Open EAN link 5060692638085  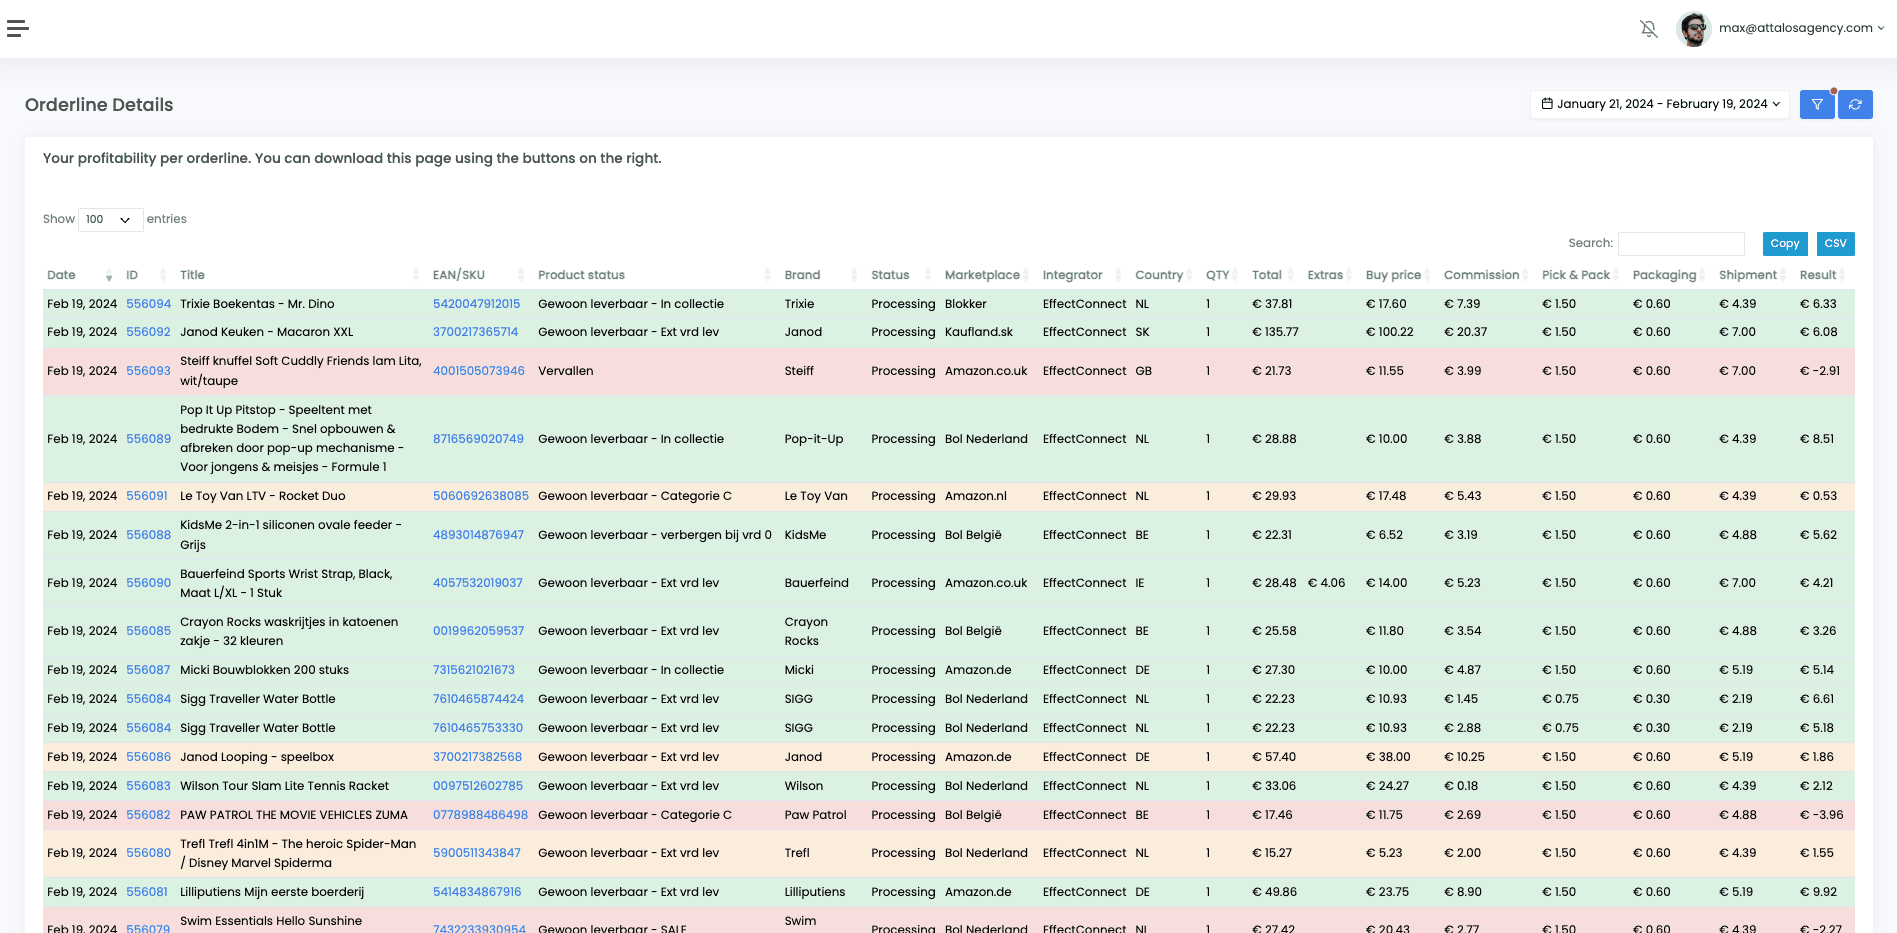pyautogui.click(x=480, y=496)
